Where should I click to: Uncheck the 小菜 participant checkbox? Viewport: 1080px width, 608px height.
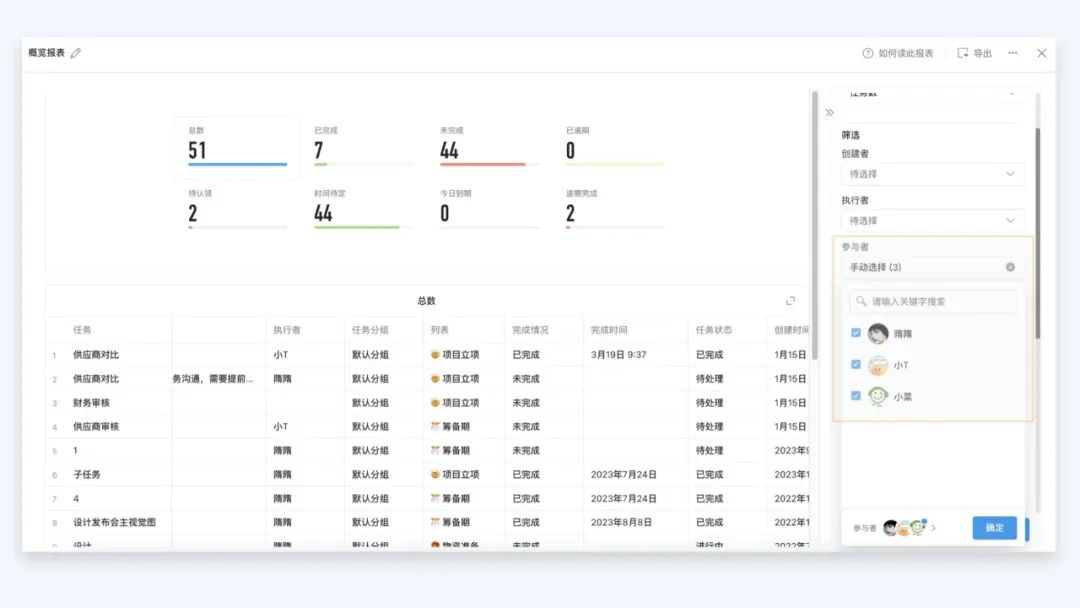(x=855, y=396)
